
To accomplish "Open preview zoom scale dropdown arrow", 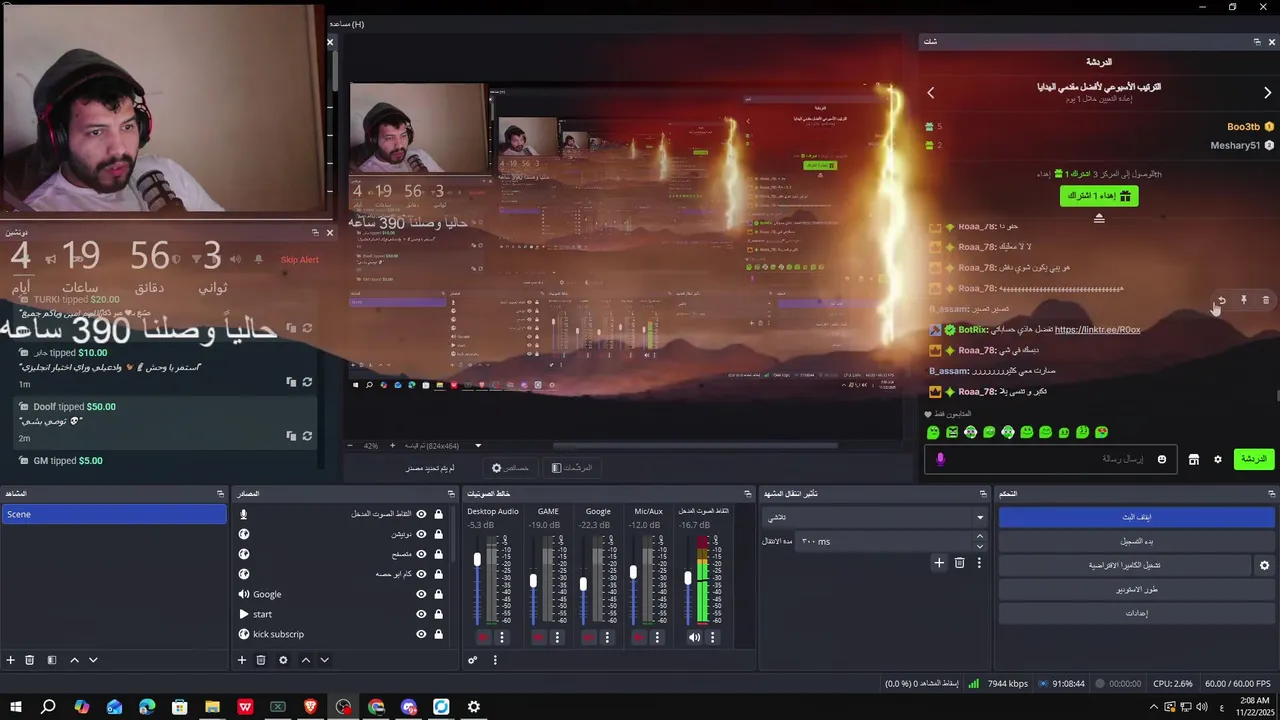I will [x=478, y=446].
